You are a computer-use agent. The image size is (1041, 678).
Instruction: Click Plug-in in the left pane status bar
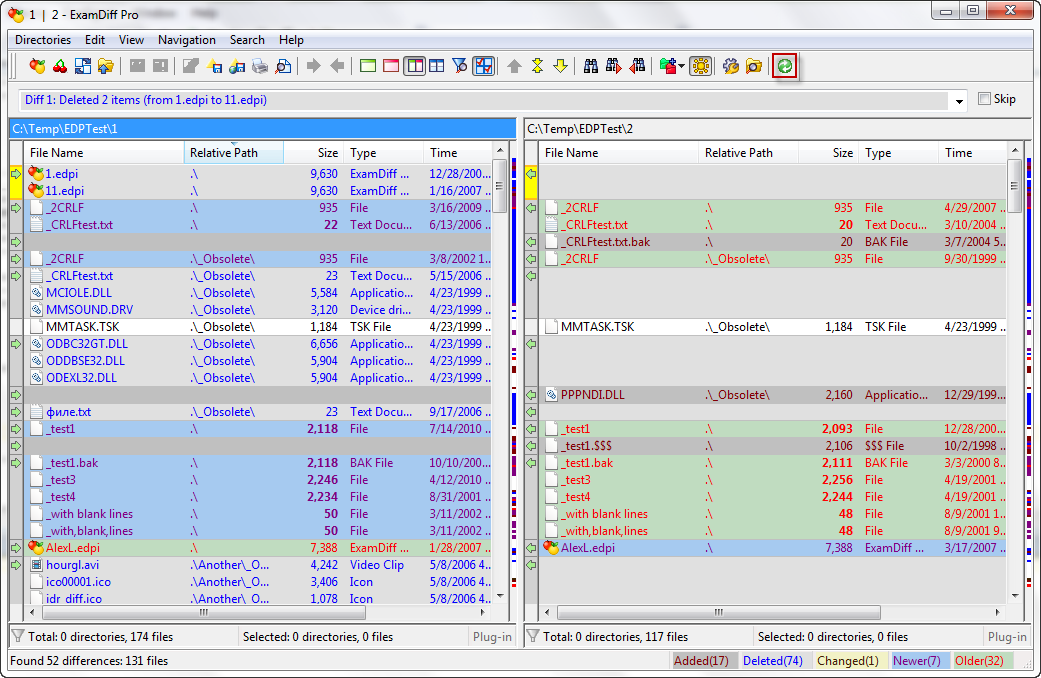492,637
